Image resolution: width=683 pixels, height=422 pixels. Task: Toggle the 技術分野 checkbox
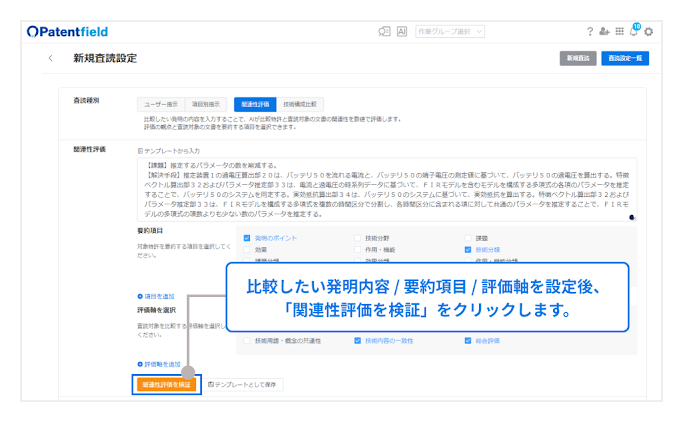[357, 238]
